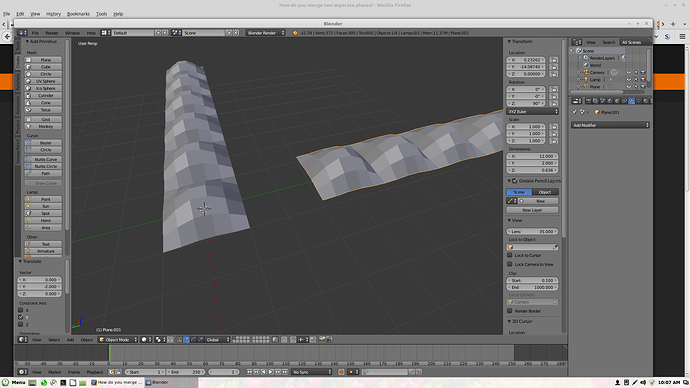Open the Object properties tab icon
690x388 pixels.
[617, 101]
